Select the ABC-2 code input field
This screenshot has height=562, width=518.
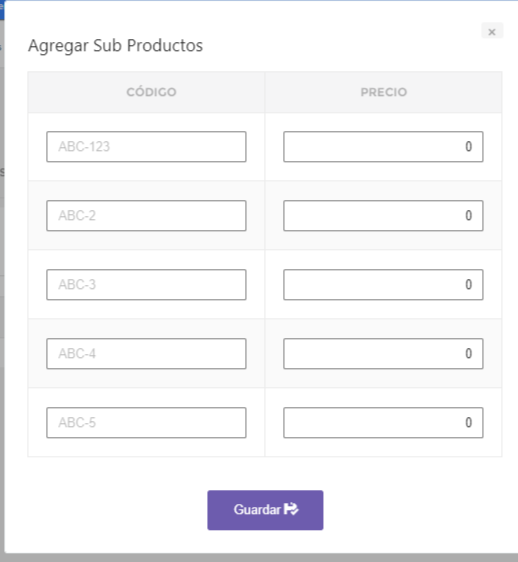click(x=146, y=215)
